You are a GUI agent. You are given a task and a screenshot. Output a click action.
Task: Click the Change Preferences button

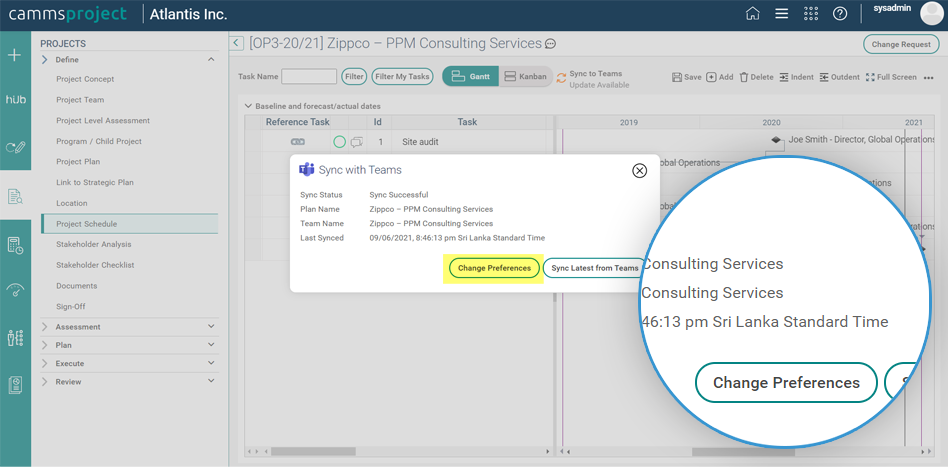[494, 268]
